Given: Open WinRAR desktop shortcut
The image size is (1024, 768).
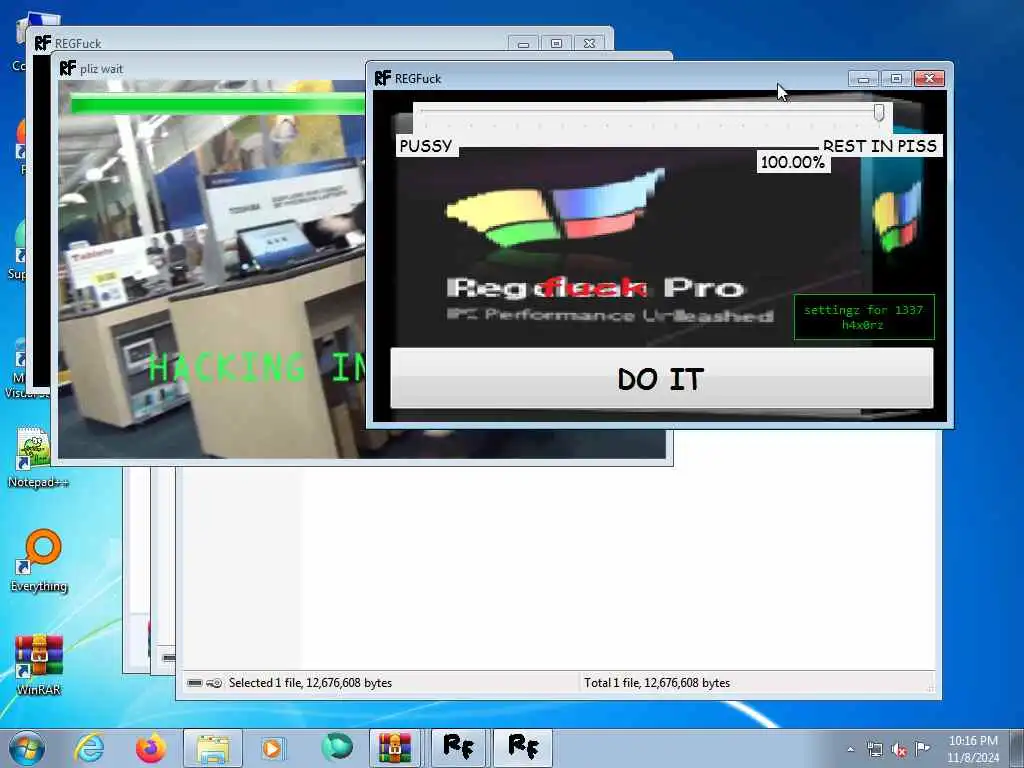Looking at the screenshot, I should pyautogui.click(x=39, y=664).
